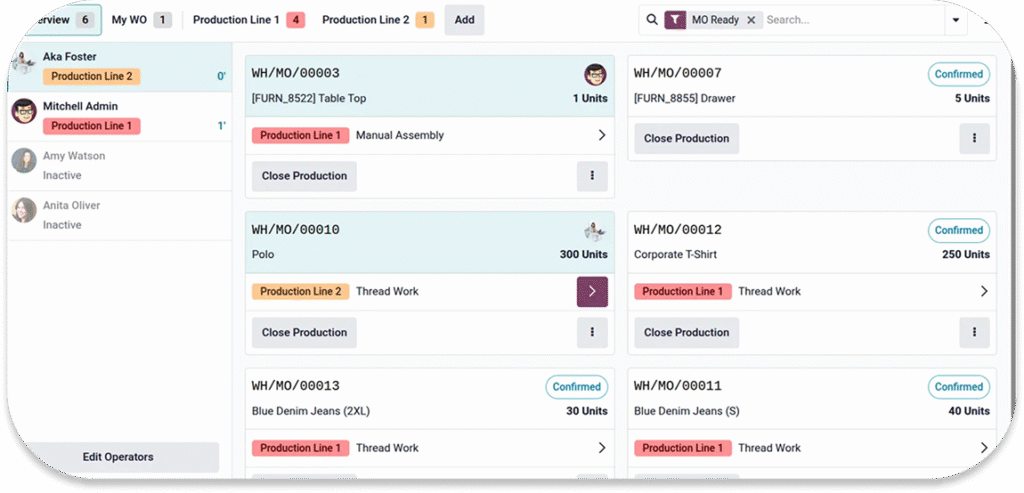Screen dimensions: 1024x493
Task: Open kebab menu for Corporate T-Shirt order
Action: pos(974,332)
